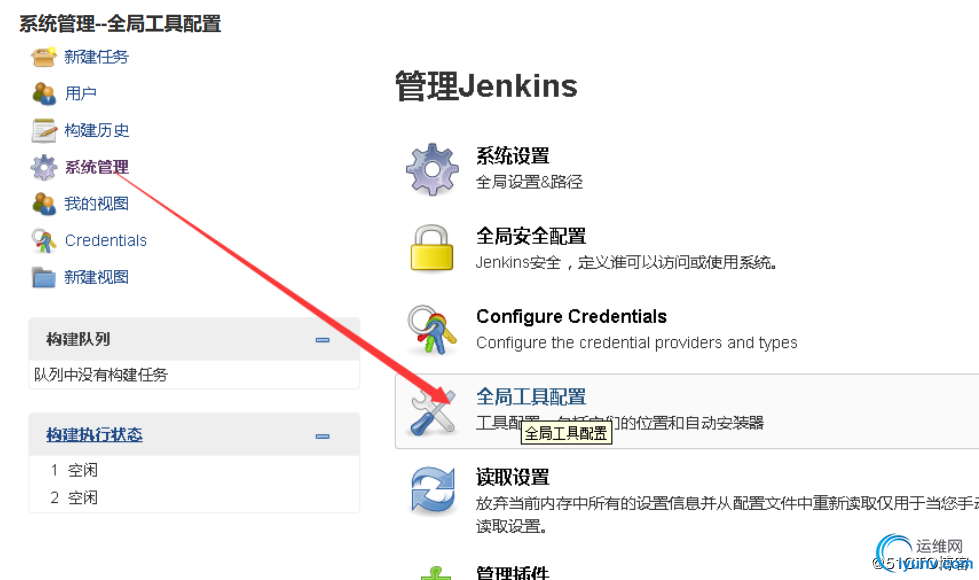Click the description starting with 放弃当前内存中

click(727, 514)
